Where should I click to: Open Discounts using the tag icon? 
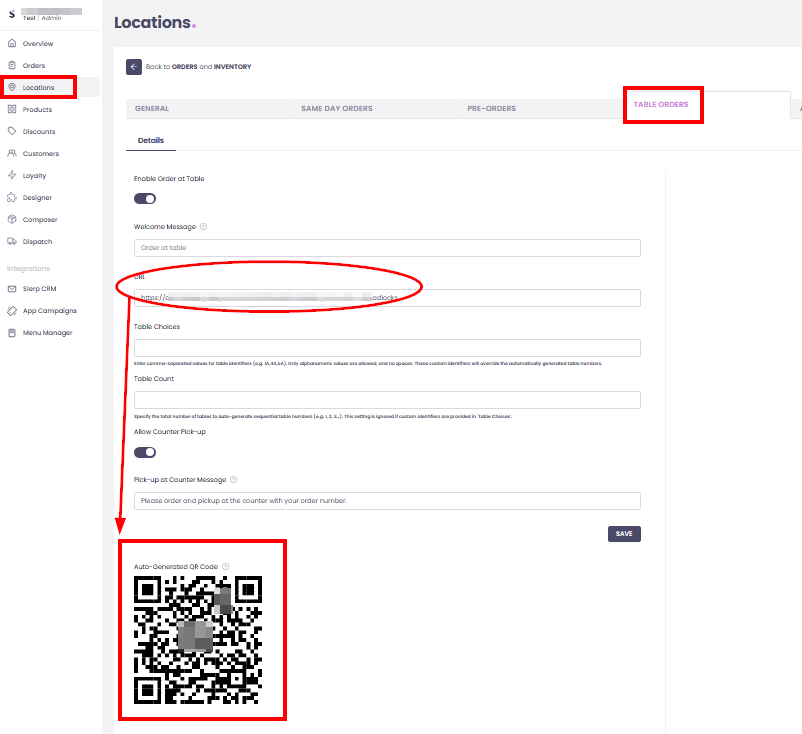(12, 132)
